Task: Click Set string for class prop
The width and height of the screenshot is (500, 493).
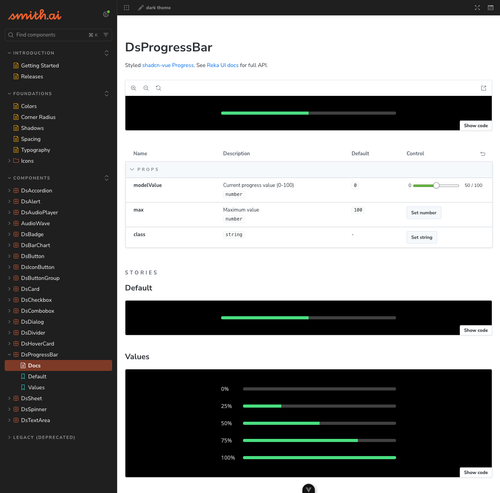Action: click(x=421, y=237)
